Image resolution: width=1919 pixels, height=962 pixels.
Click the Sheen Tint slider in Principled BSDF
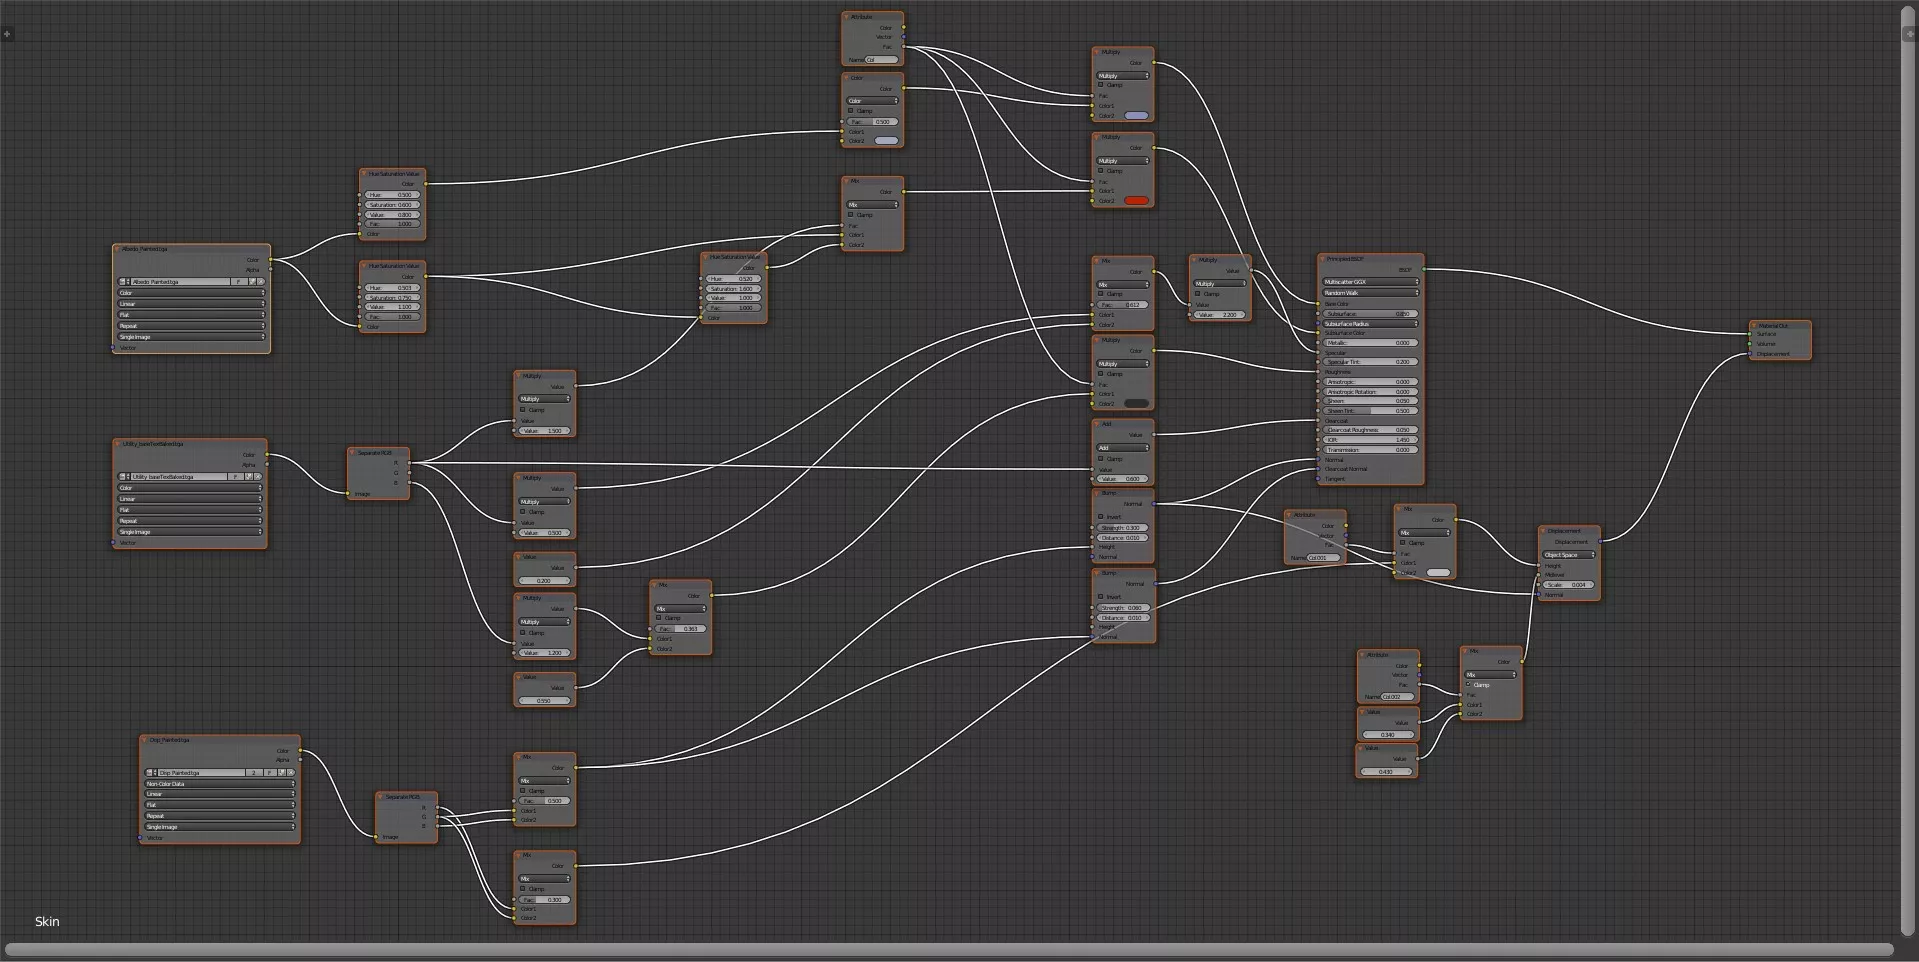(x=1369, y=411)
